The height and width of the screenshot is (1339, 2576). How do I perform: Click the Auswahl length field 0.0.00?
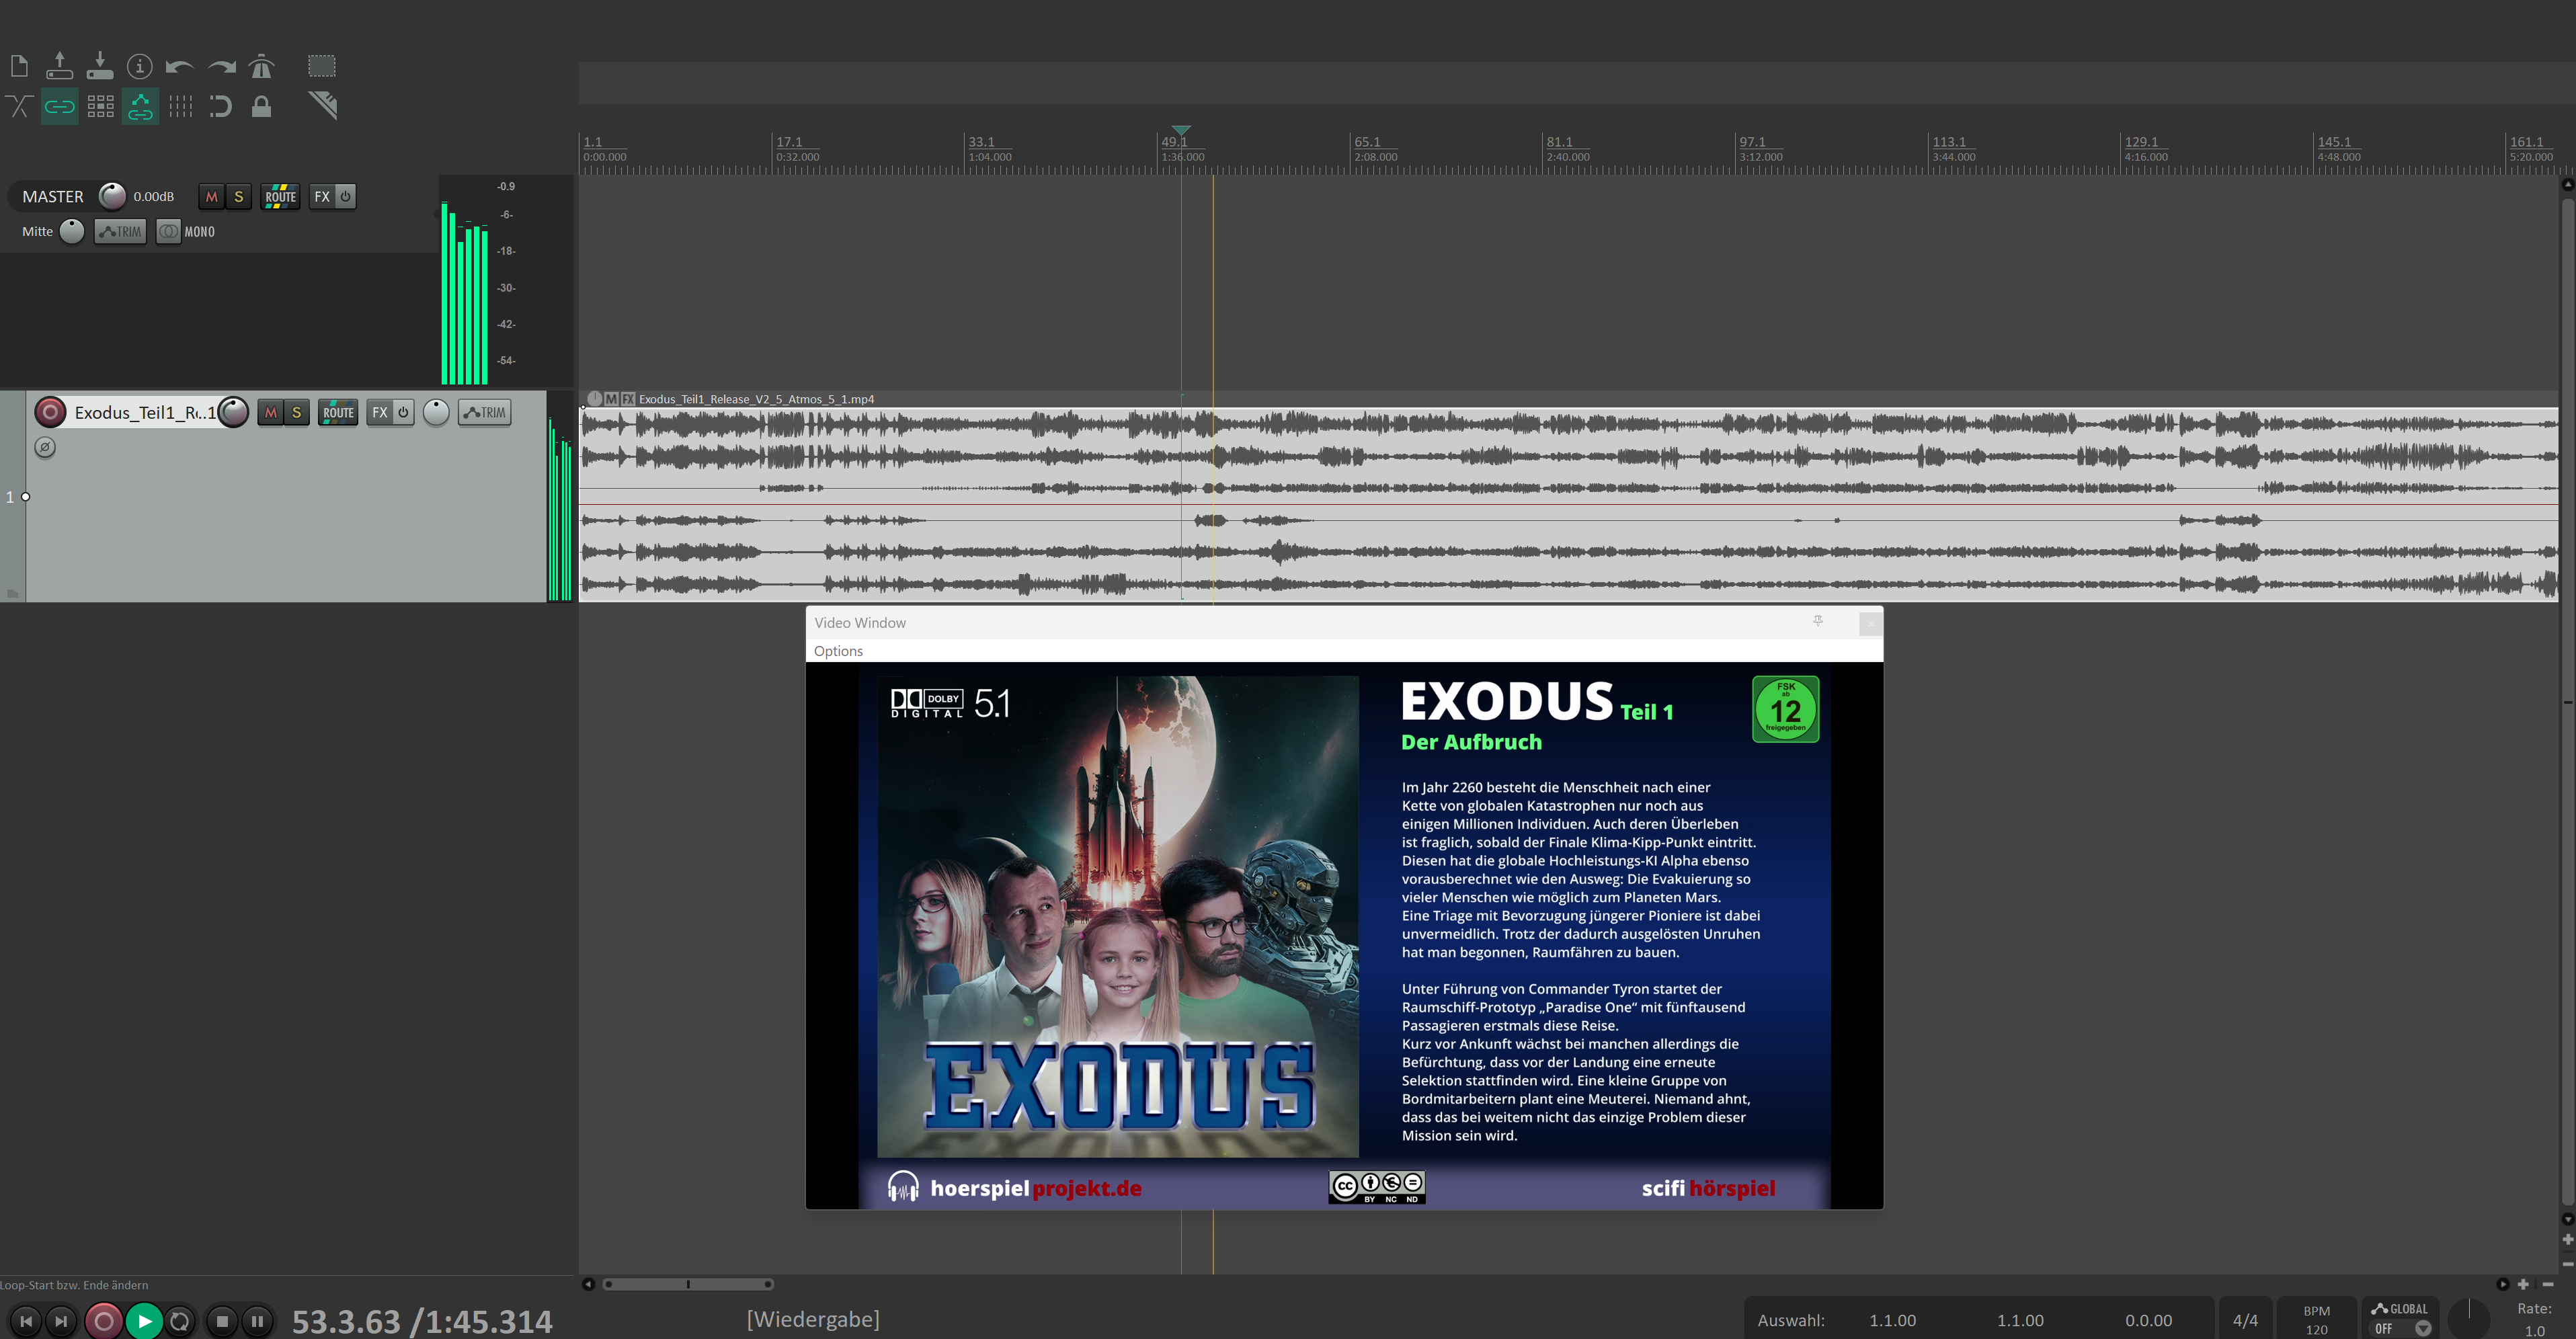click(2148, 1320)
